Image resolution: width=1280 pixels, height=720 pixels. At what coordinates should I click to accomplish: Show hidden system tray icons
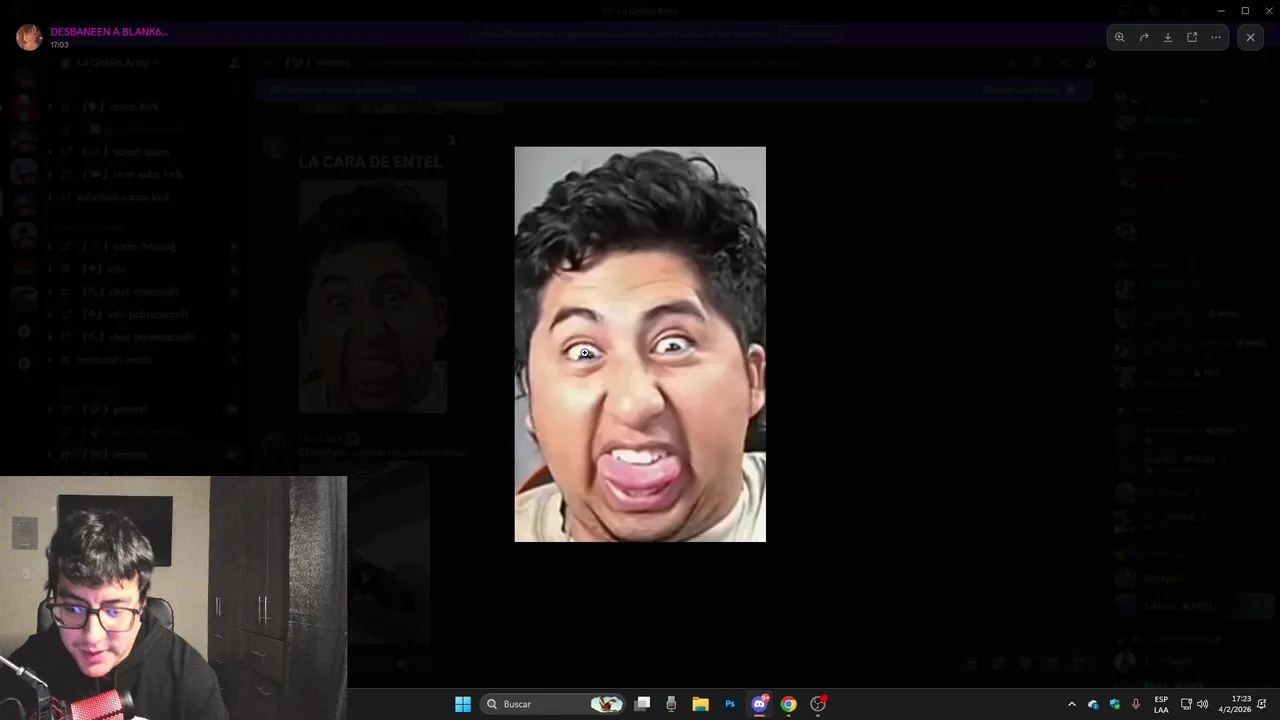1072,704
